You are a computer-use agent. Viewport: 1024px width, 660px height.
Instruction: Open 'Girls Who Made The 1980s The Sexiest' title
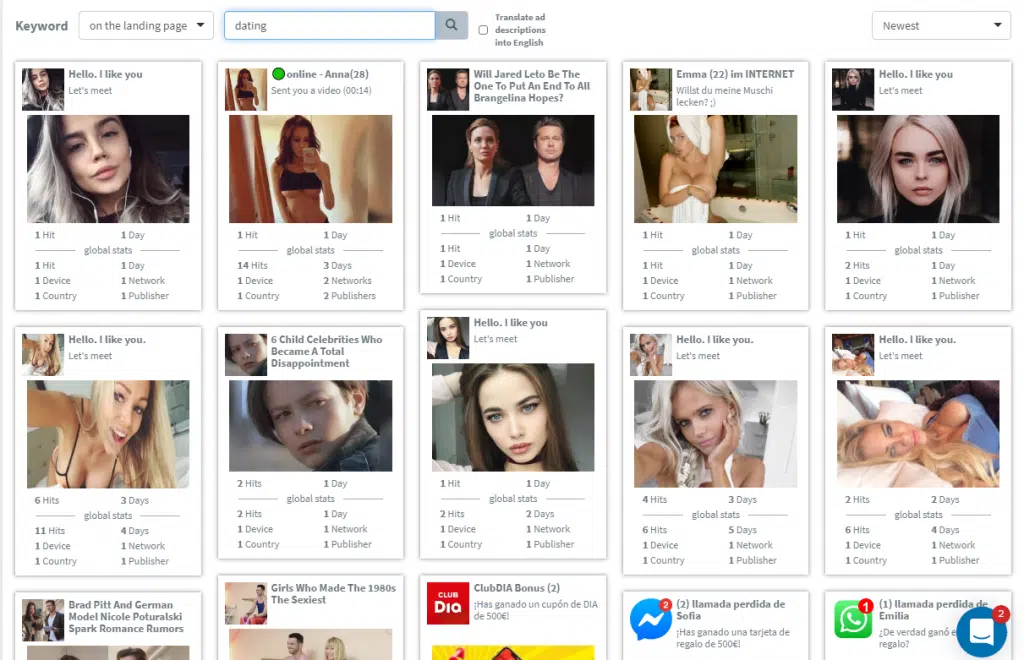[x=333, y=593]
